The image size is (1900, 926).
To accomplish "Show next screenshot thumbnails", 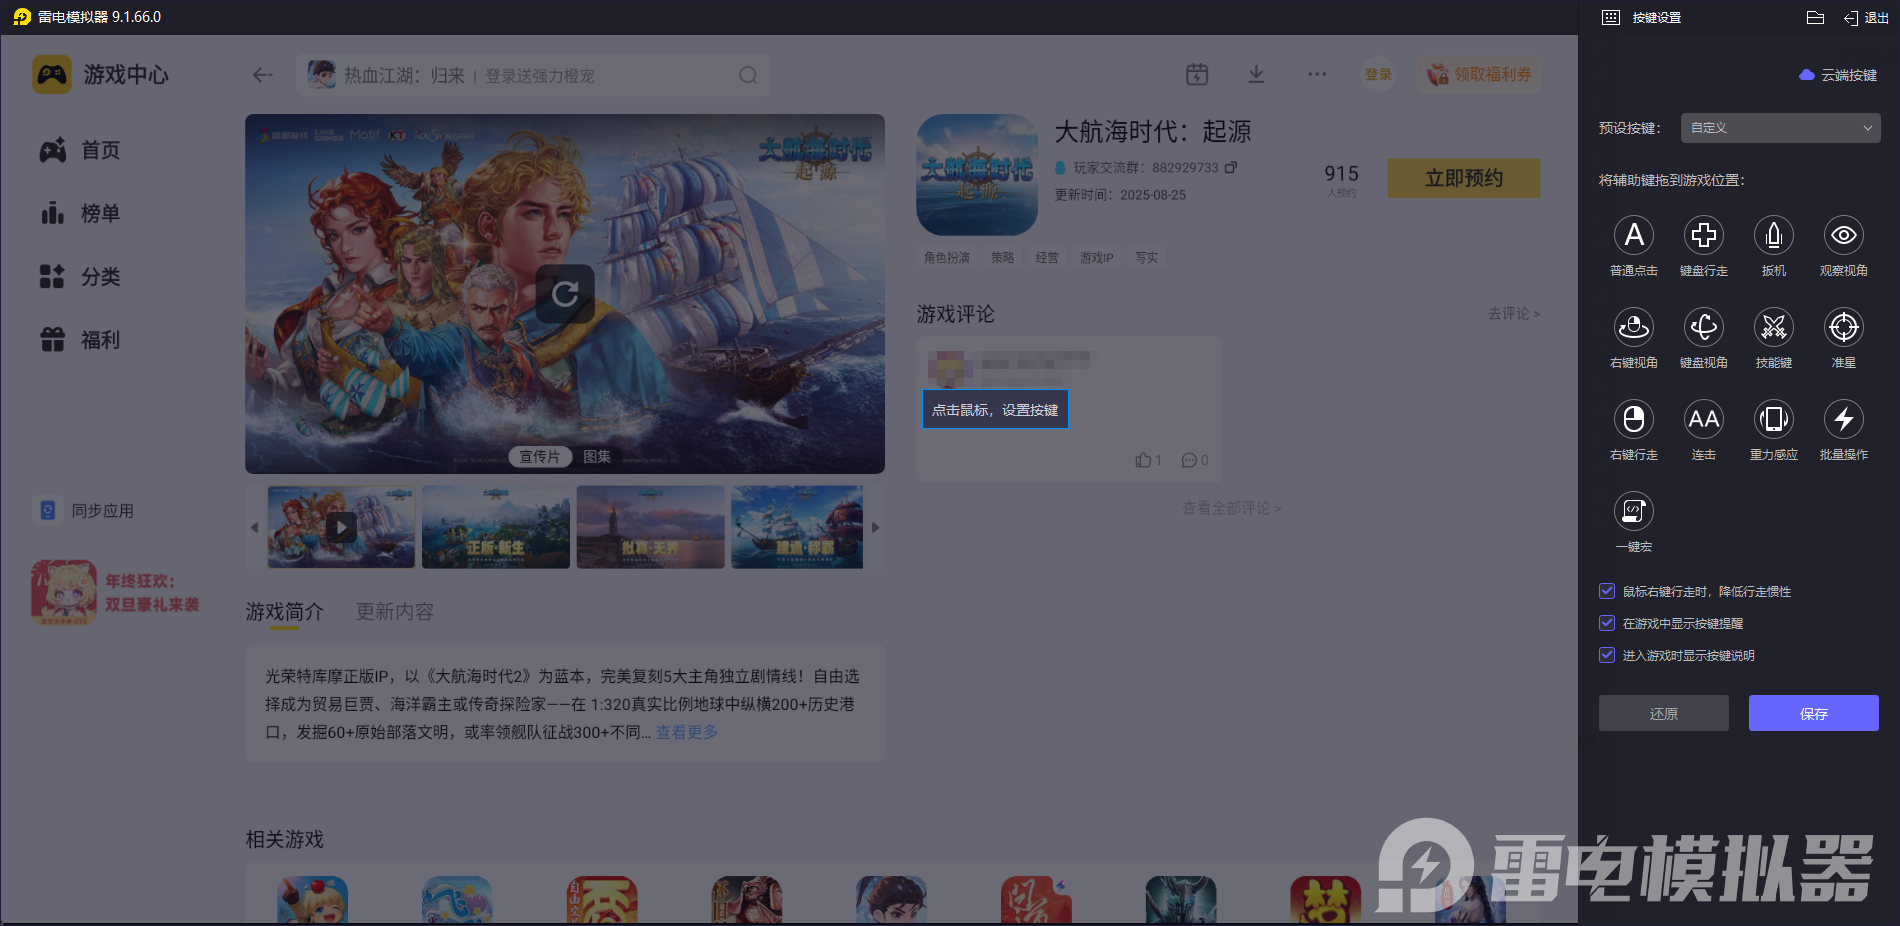I will point(876,527).
